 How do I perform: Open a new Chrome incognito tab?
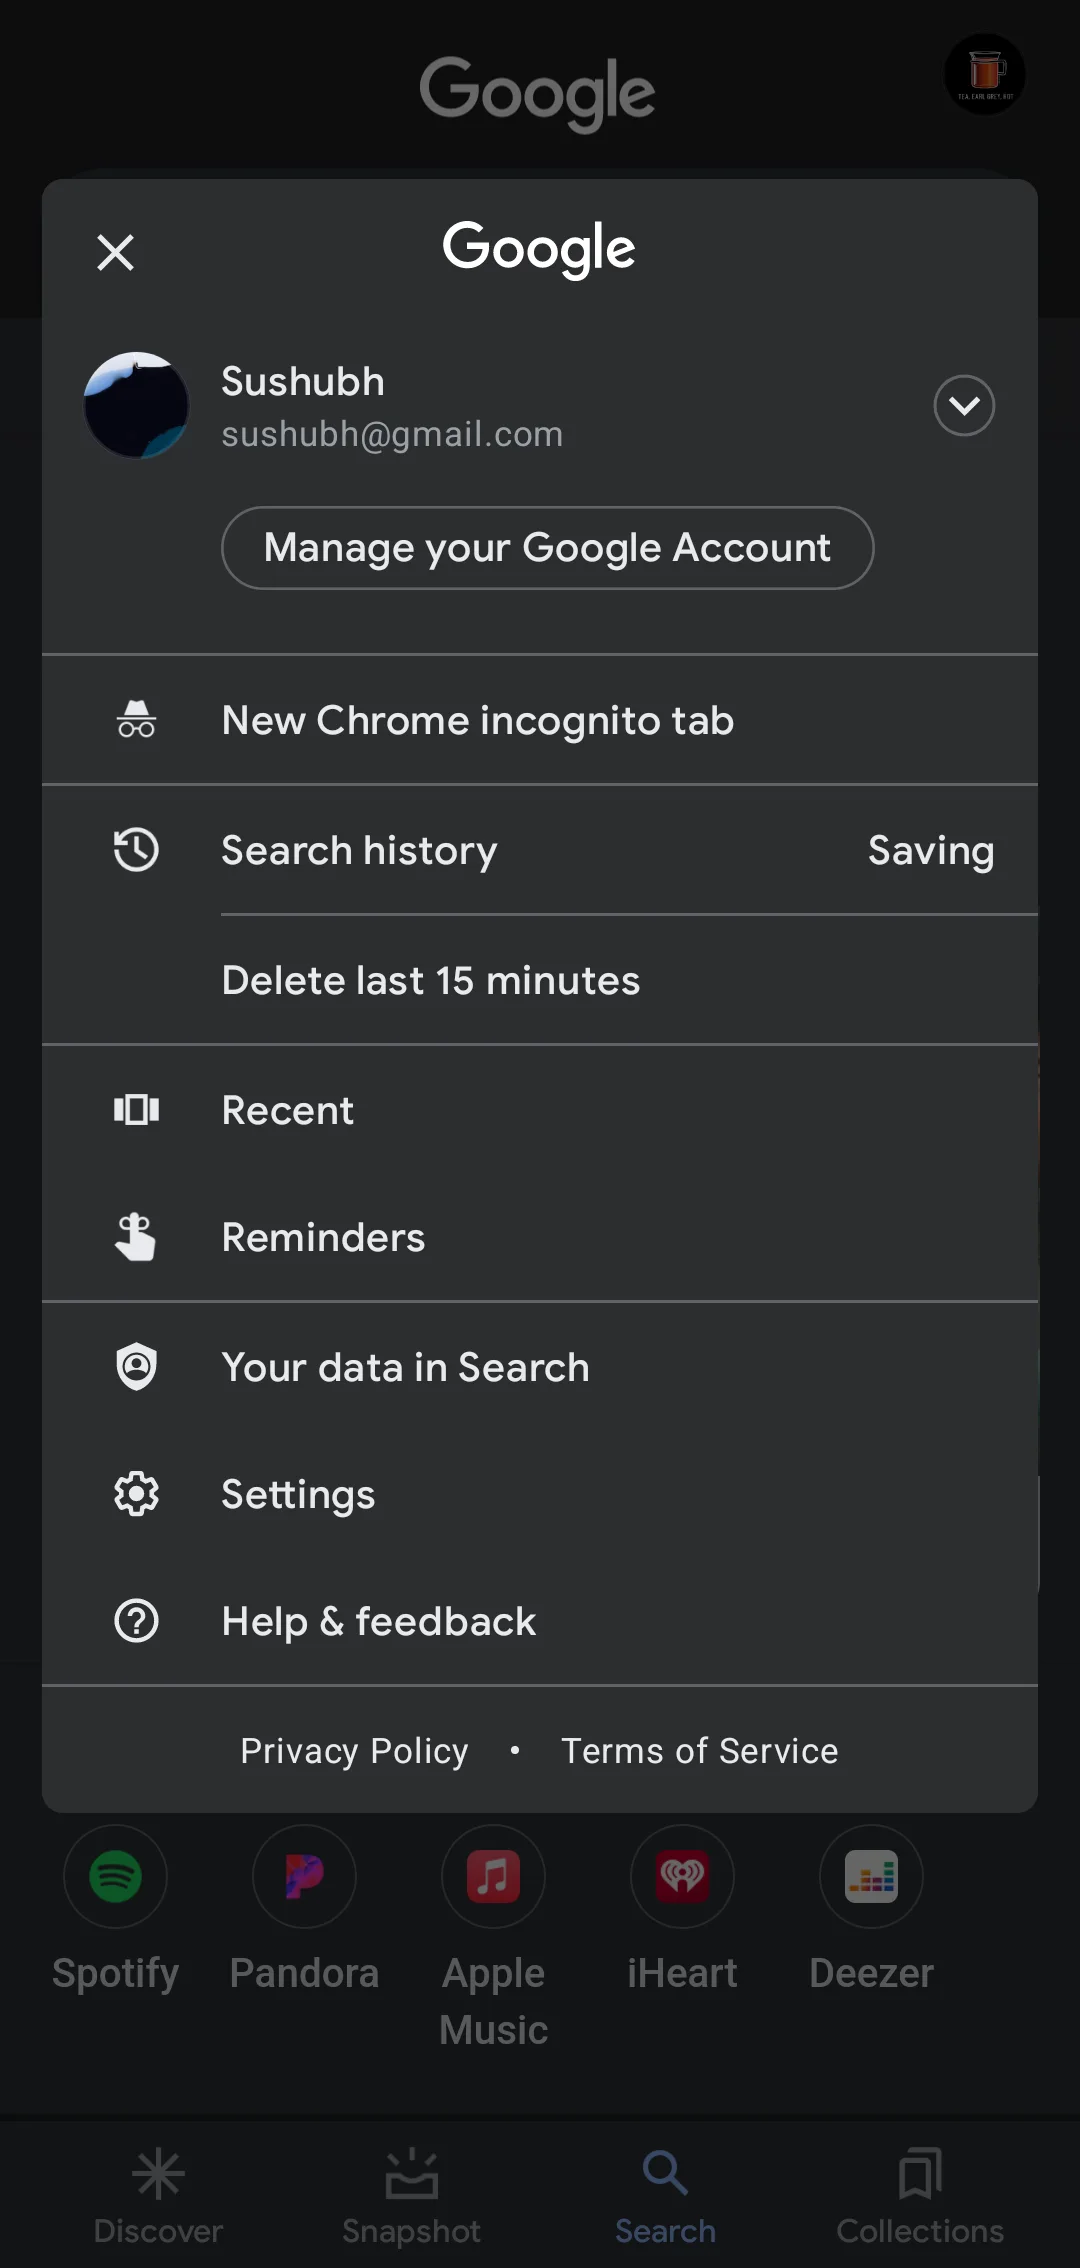tap(478, 720)
